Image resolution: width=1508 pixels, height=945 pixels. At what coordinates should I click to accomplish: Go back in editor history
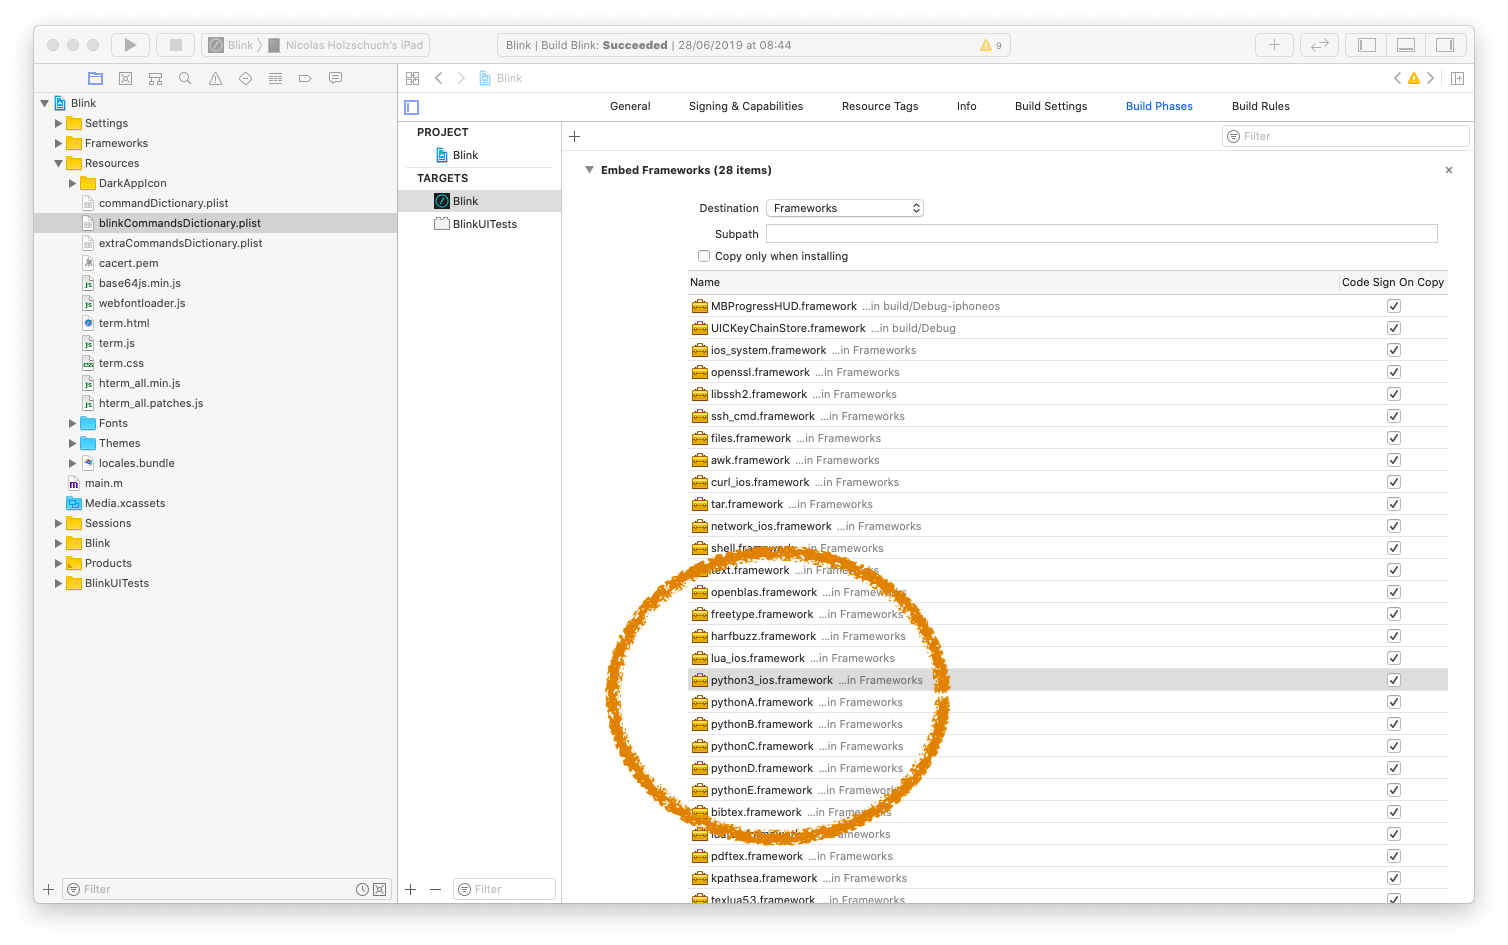(x=438, y=78)
